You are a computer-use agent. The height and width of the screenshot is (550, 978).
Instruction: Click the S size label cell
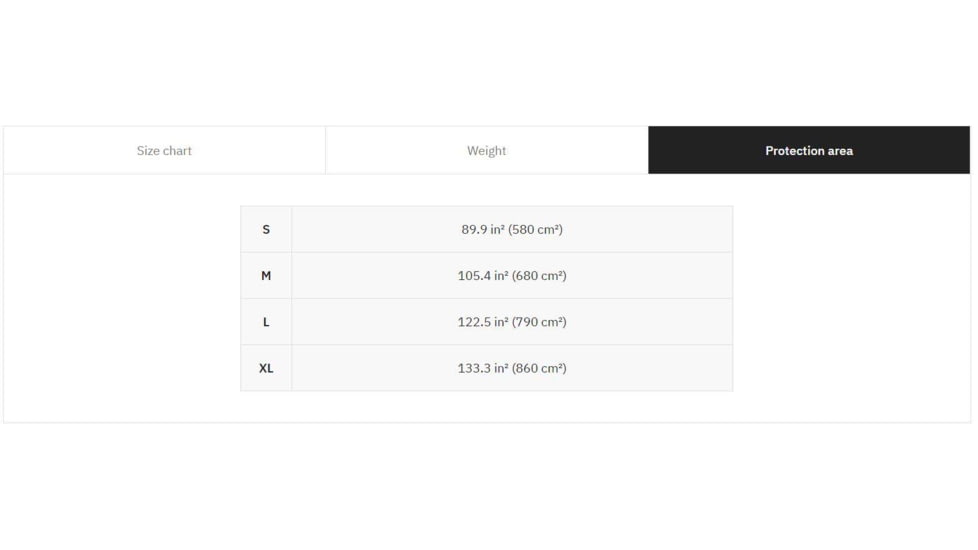(x=266, y=230)
